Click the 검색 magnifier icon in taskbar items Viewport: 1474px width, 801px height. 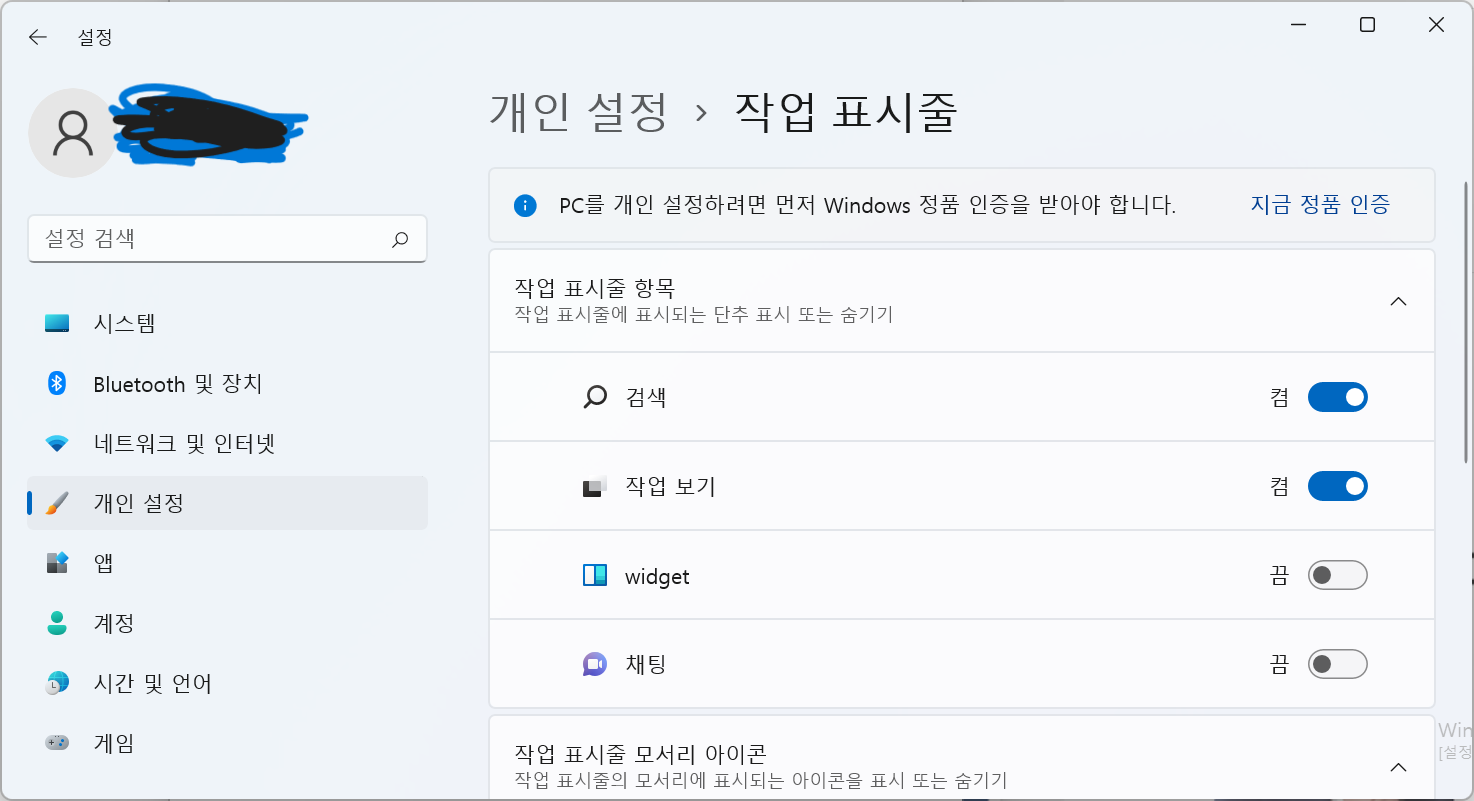pyautogui.click(x=595, y=398)
